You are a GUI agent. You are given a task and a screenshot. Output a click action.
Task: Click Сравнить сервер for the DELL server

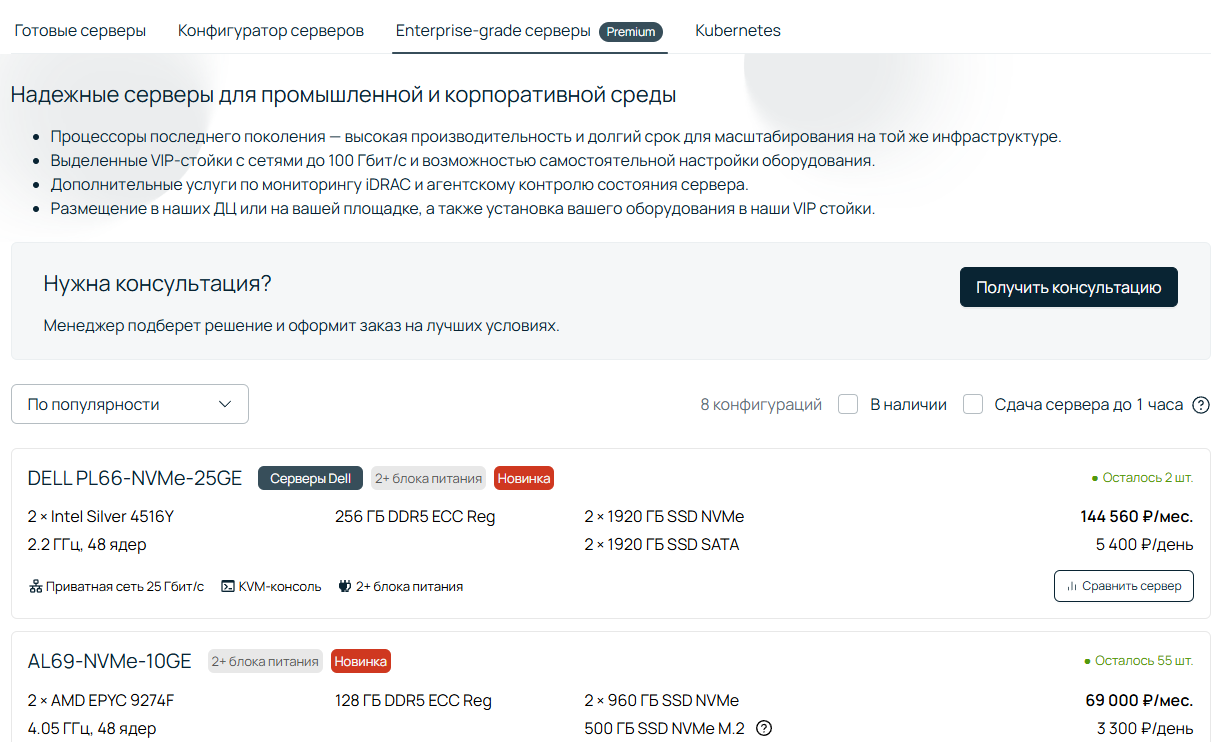click(1123, 586)
